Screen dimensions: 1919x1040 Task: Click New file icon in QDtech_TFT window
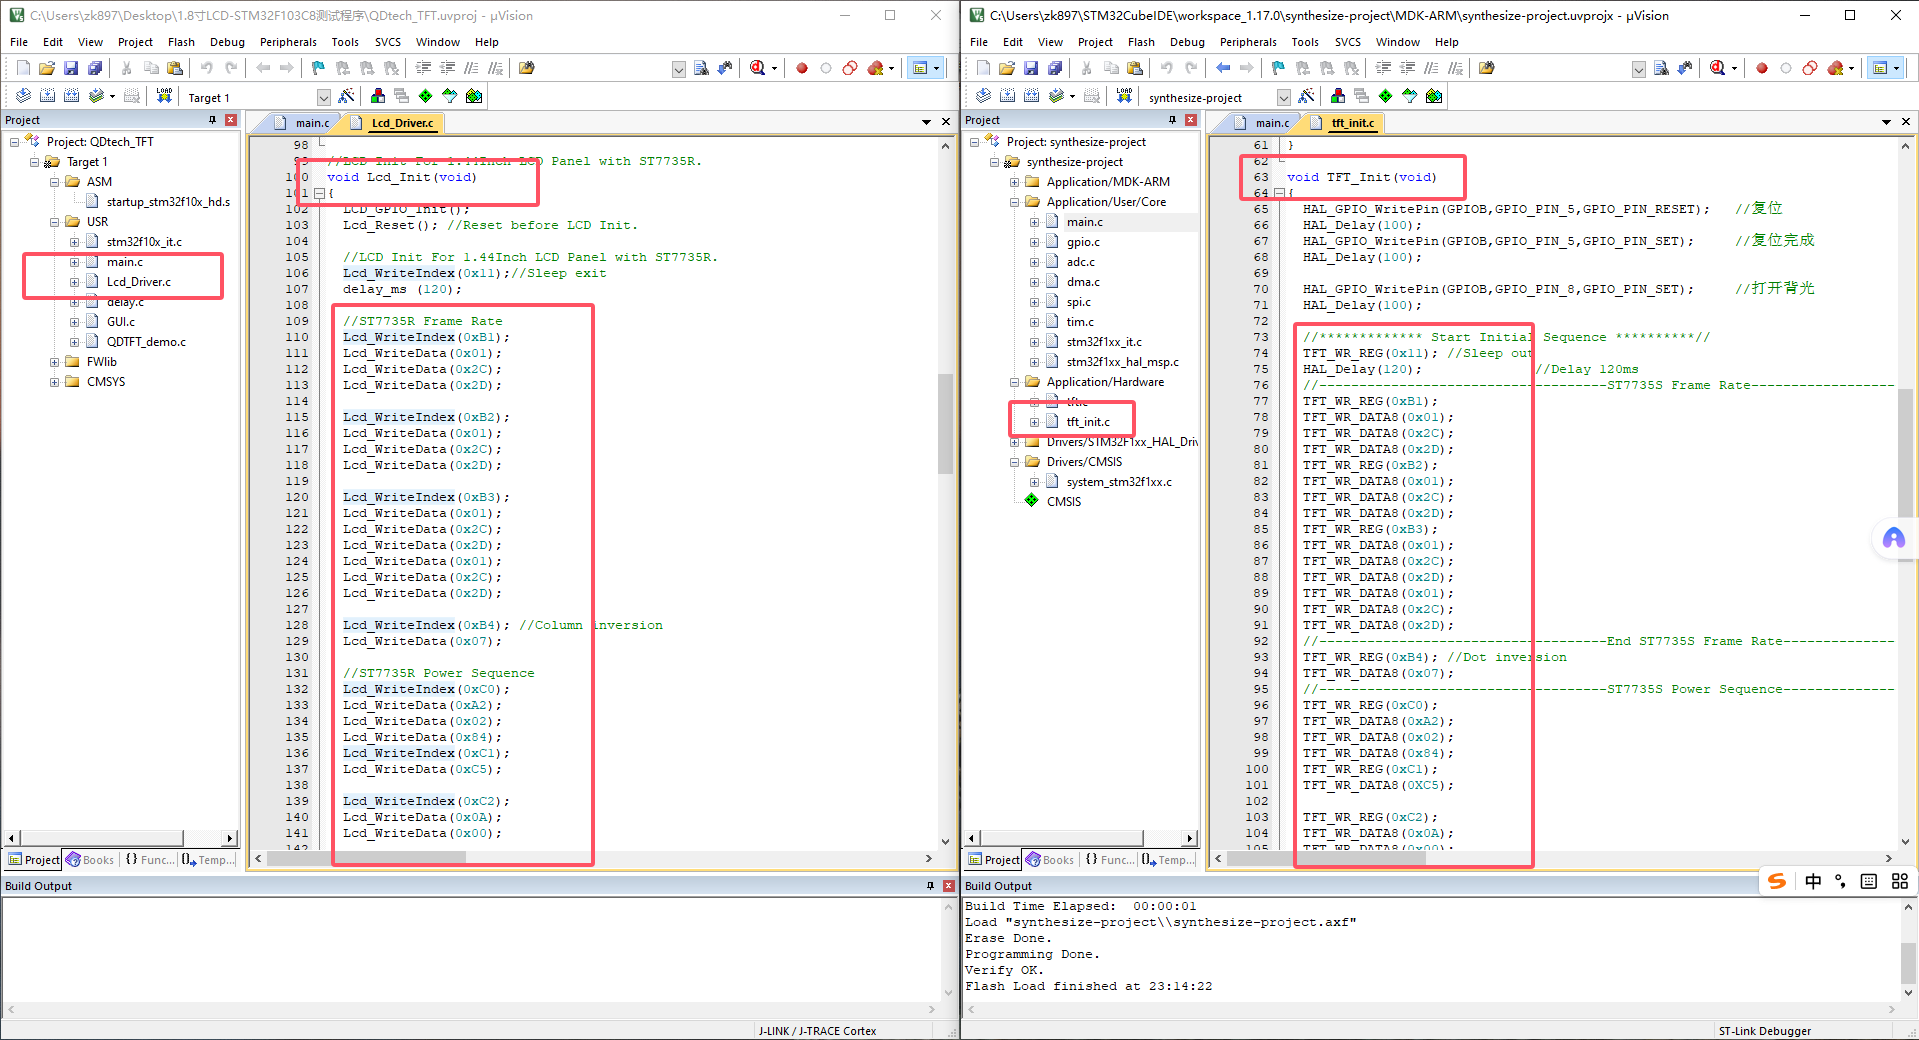[23, 68]
